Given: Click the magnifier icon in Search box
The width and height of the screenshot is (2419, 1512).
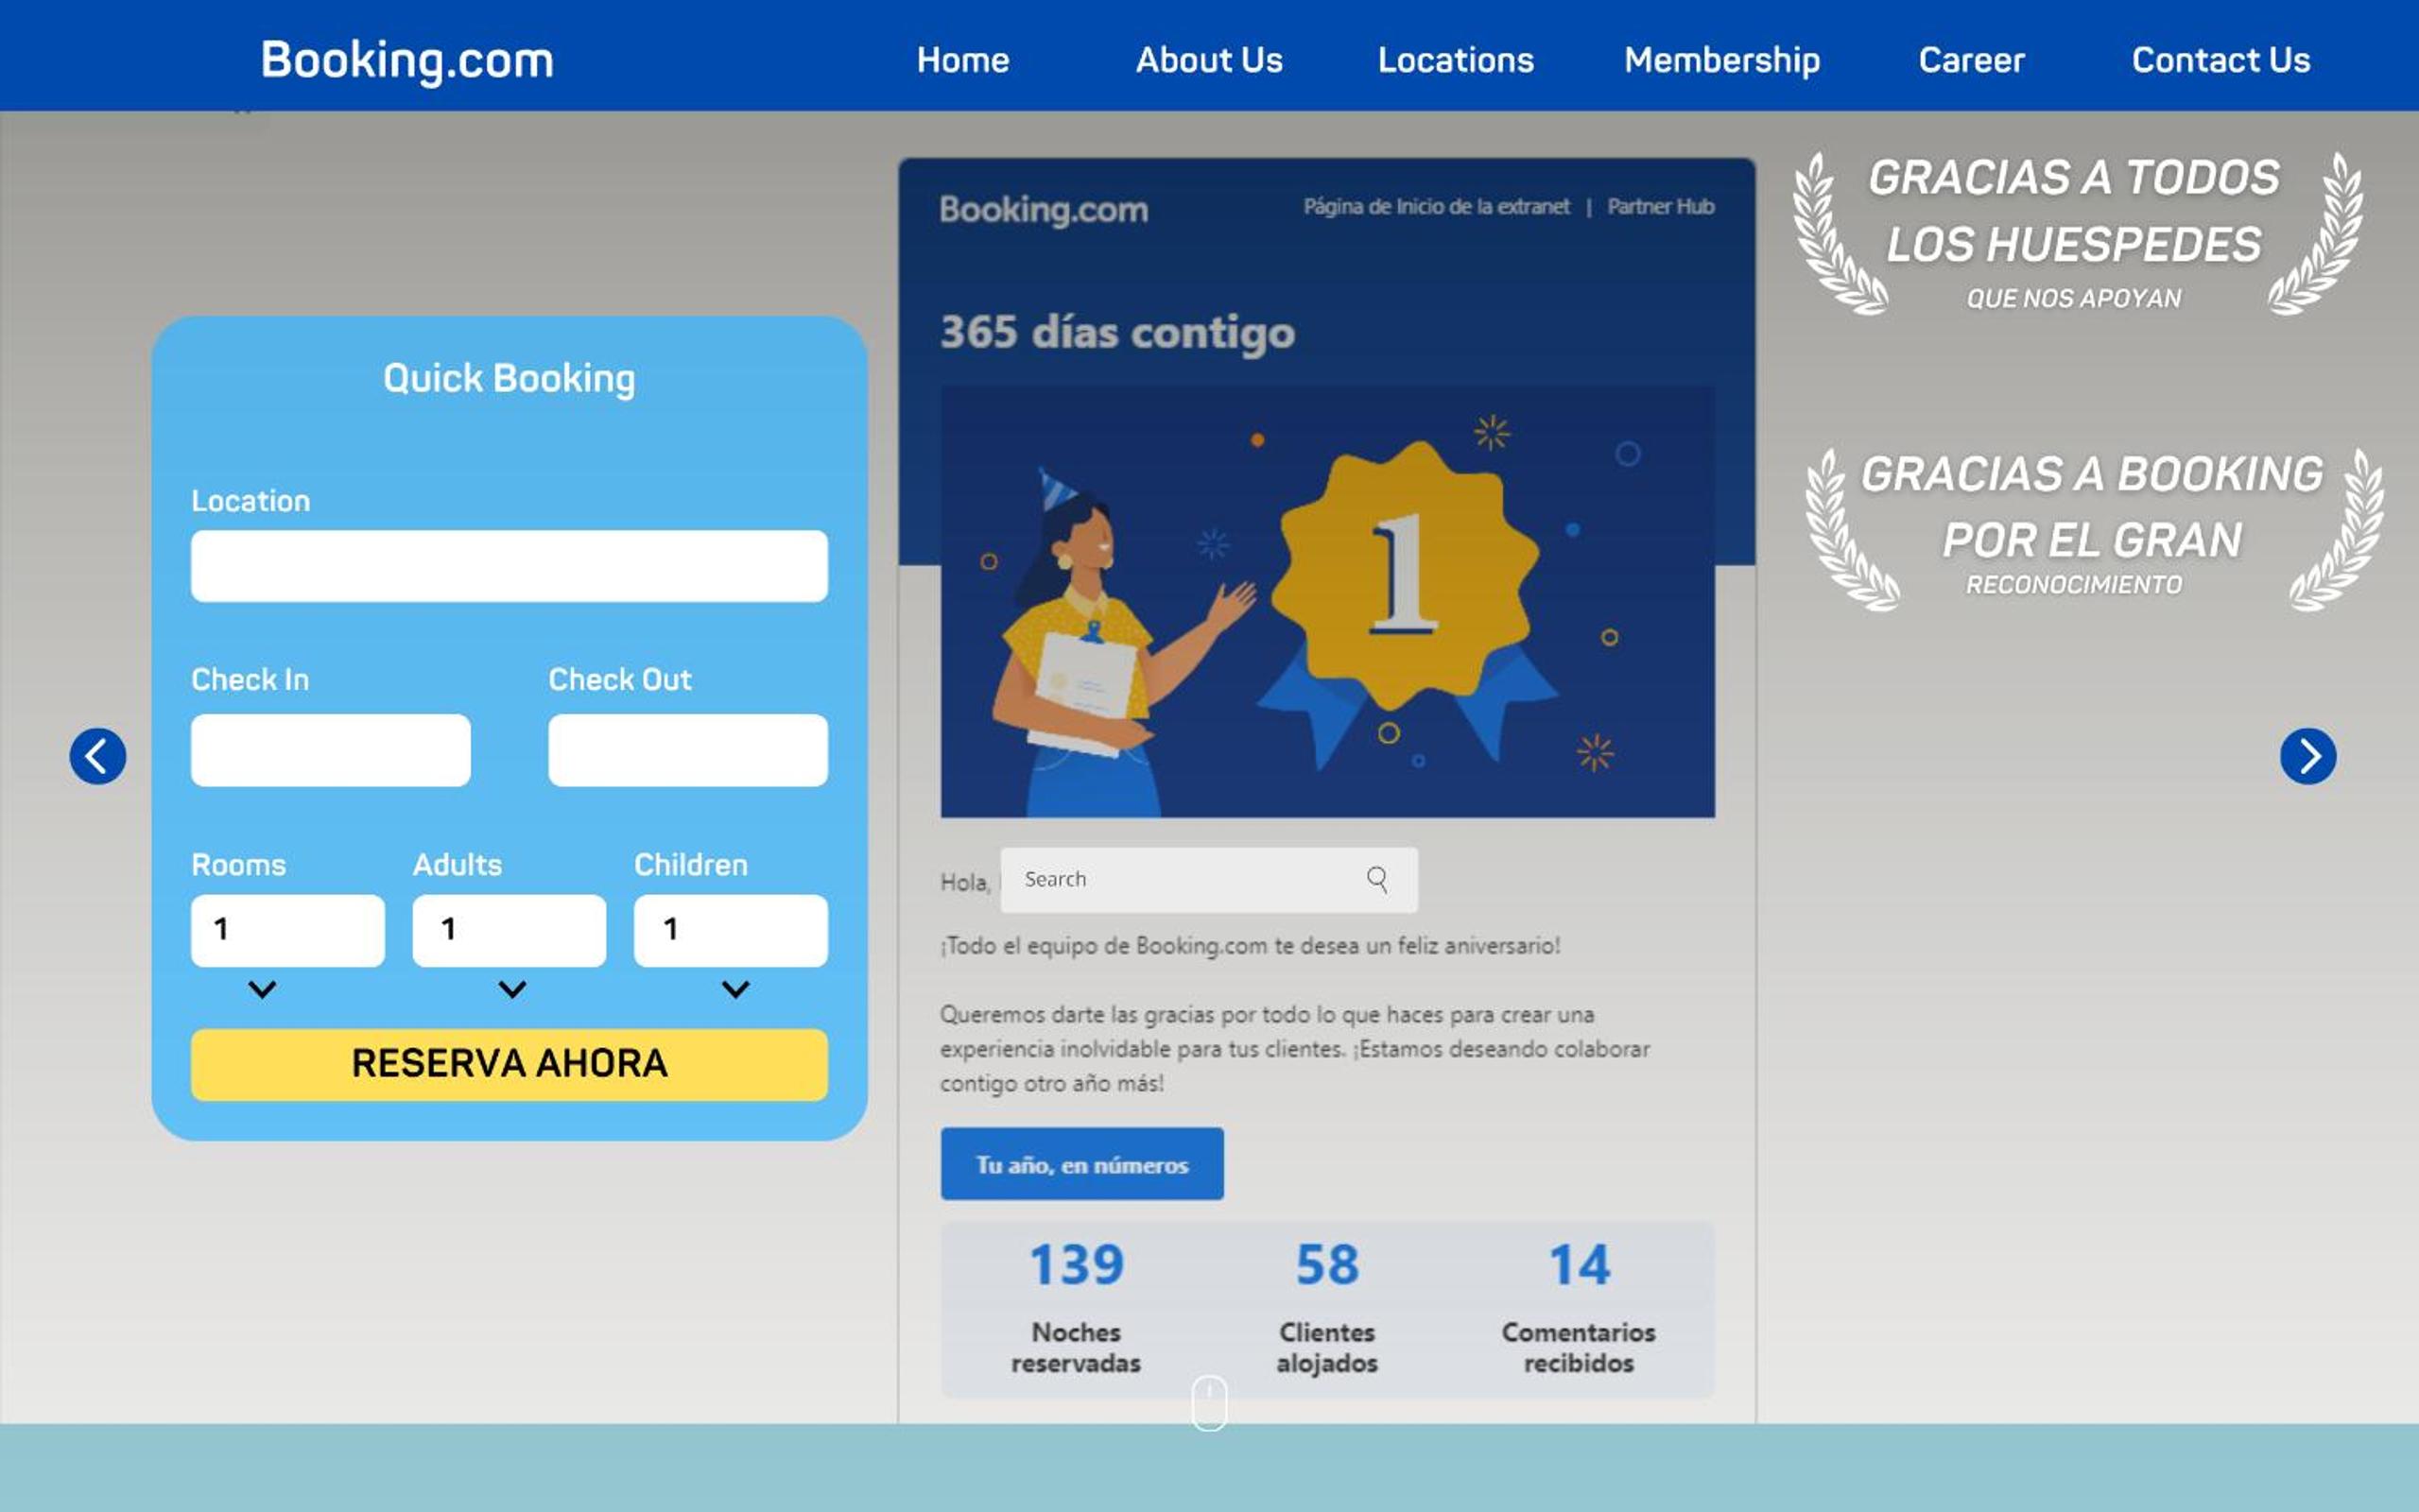Looking at the screenshot, I should click(1377, 879).
